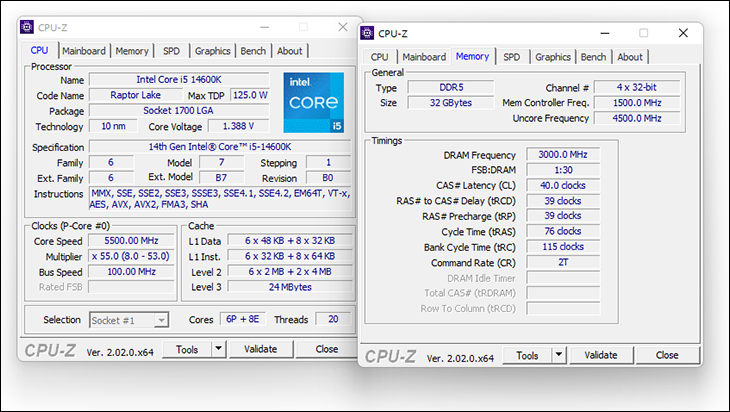The image size is (730, 412).
Task: Click Validate button in left CPU-Z window
Action: click(260, 349)
